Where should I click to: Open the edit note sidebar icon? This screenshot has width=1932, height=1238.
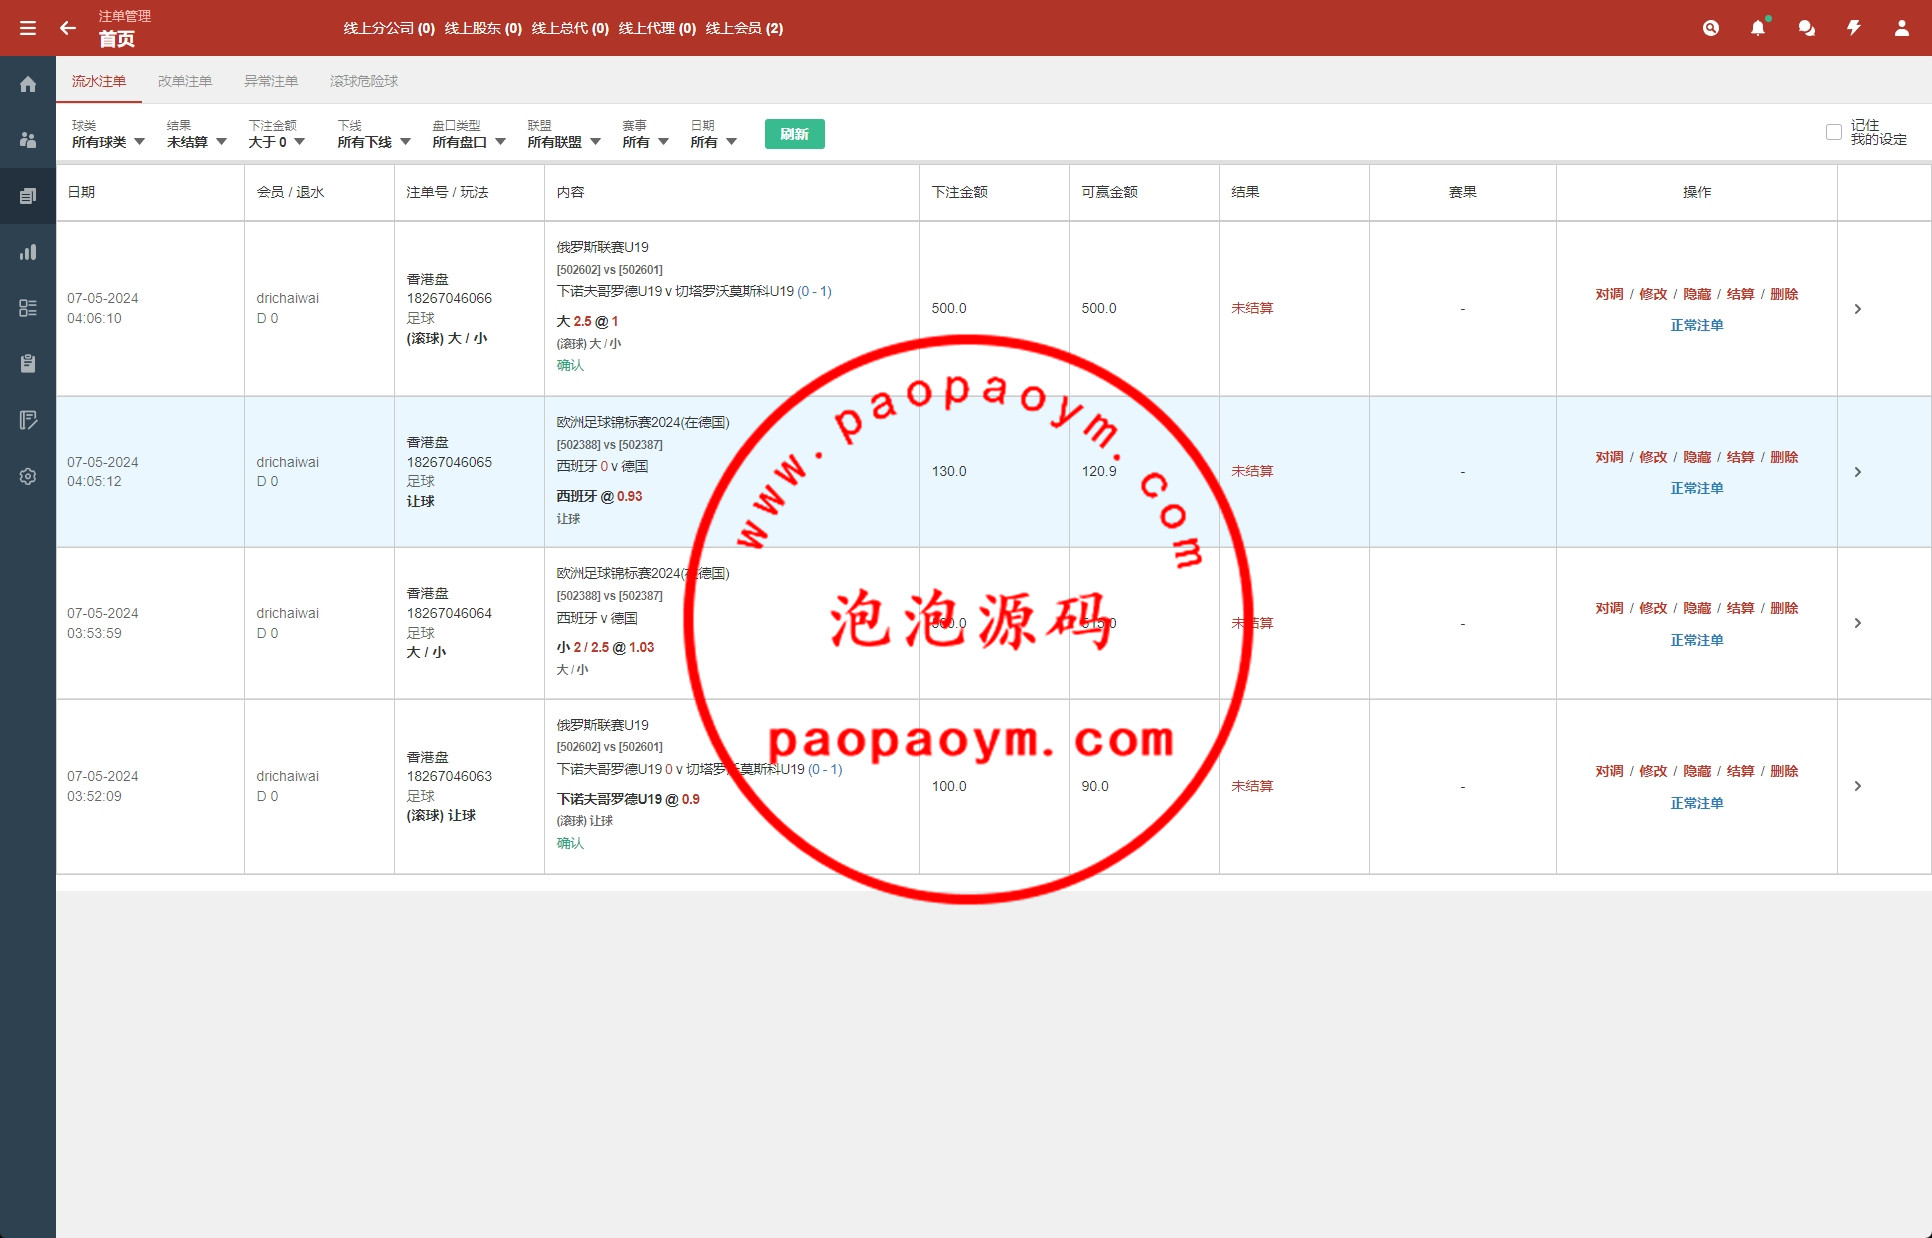[x=28, y=420]
